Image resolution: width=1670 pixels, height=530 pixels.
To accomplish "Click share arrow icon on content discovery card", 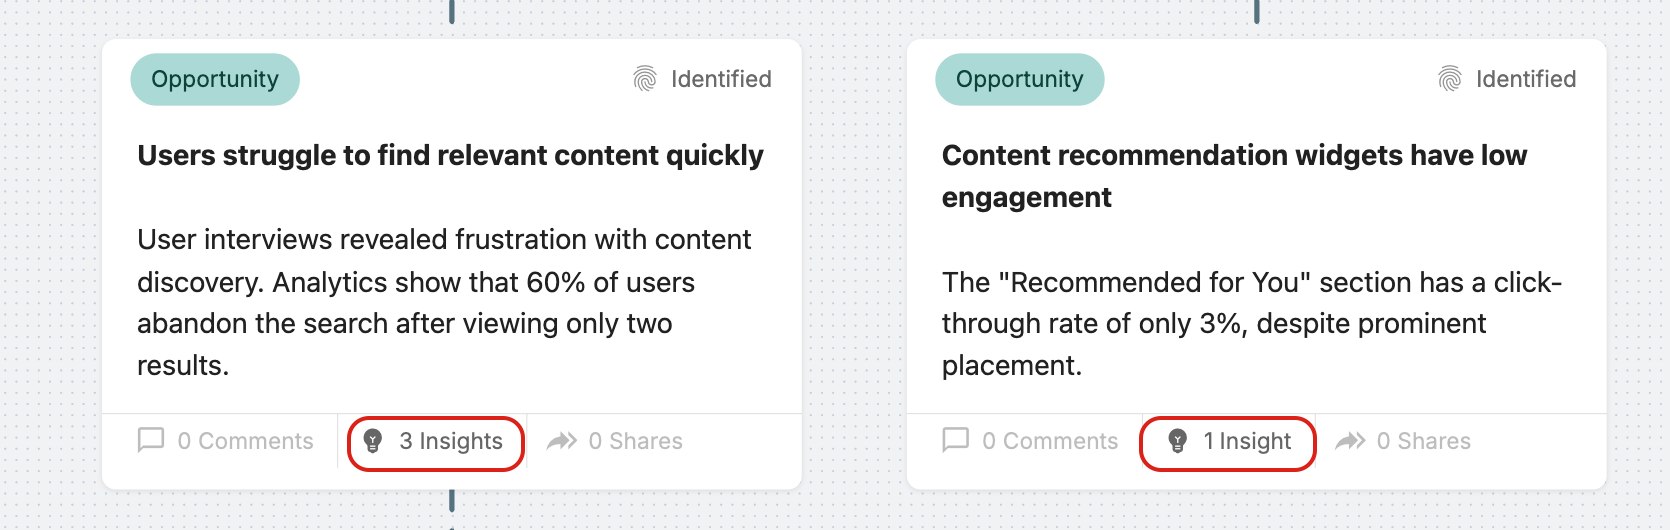I will 562,441.
